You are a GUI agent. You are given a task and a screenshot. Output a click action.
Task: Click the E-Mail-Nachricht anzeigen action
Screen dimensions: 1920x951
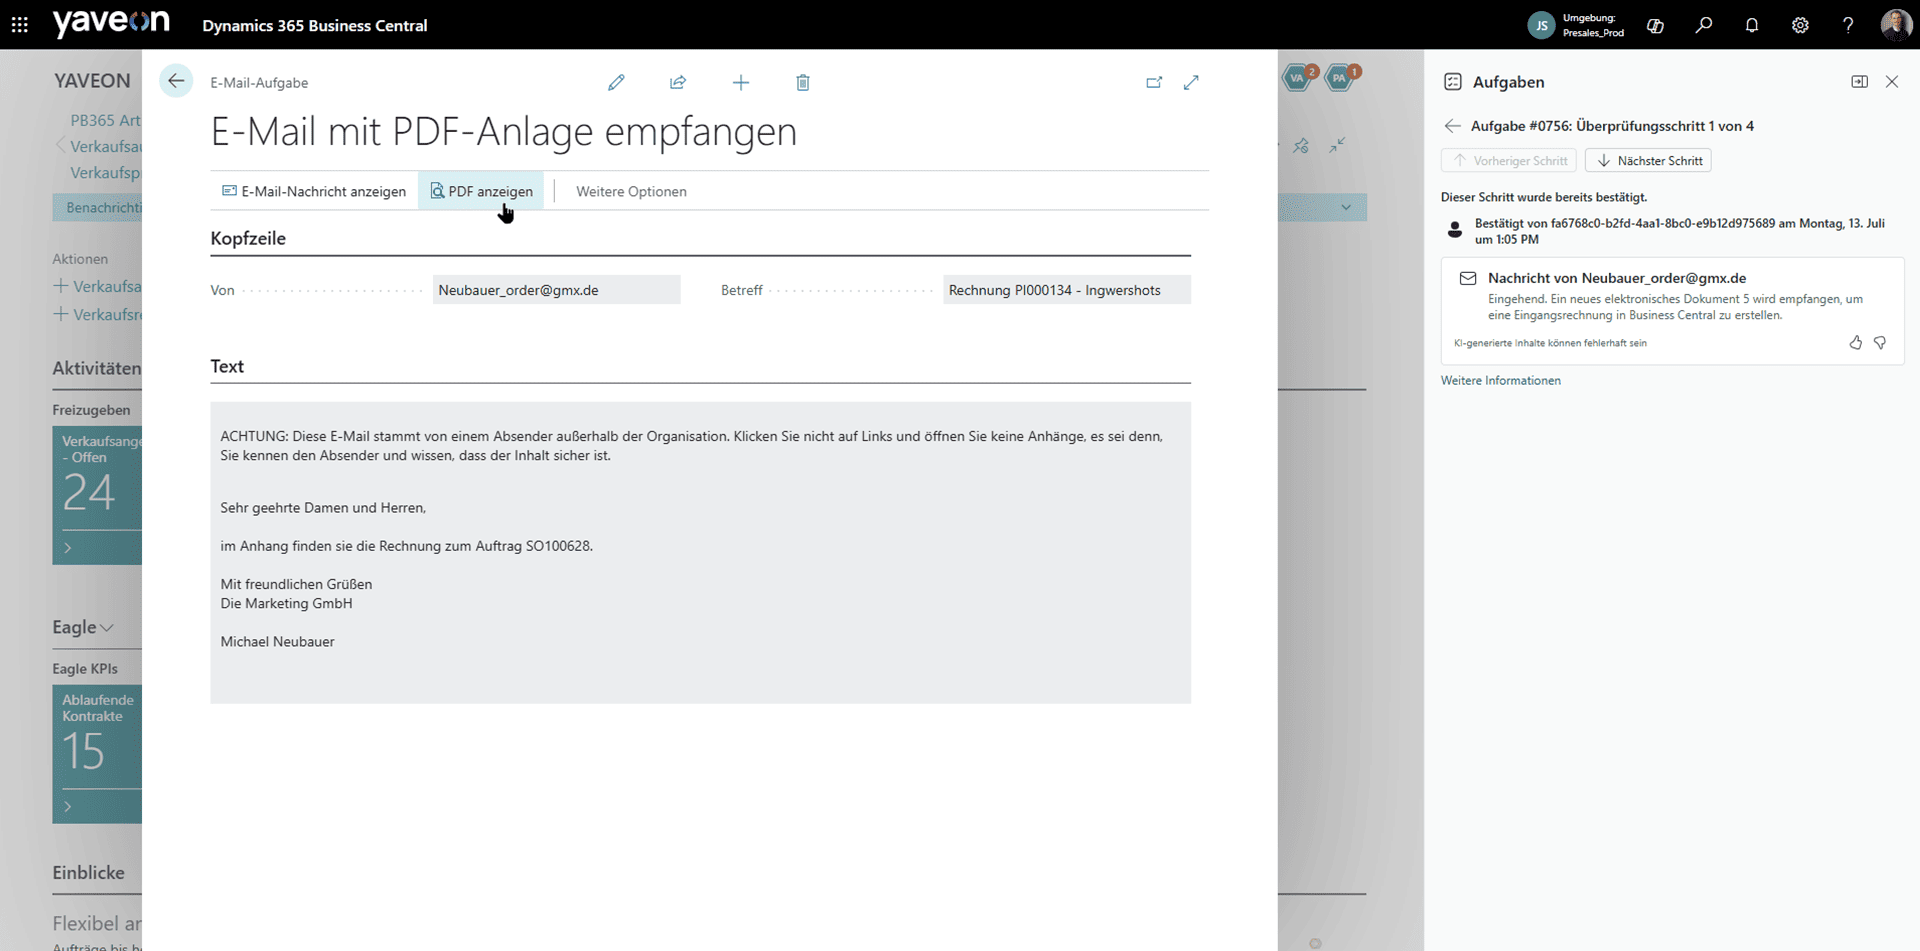point(314,191)
